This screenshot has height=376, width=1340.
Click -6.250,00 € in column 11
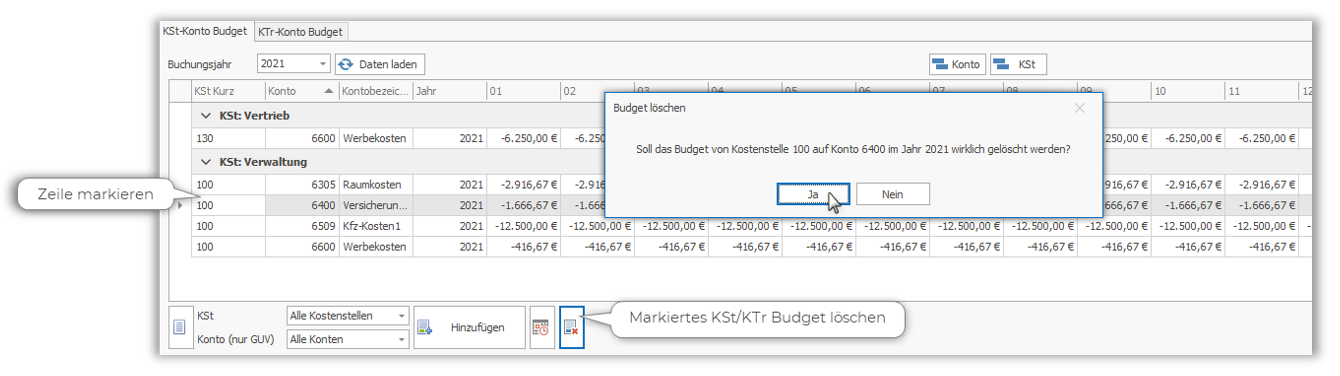(x=1261, y=139)
